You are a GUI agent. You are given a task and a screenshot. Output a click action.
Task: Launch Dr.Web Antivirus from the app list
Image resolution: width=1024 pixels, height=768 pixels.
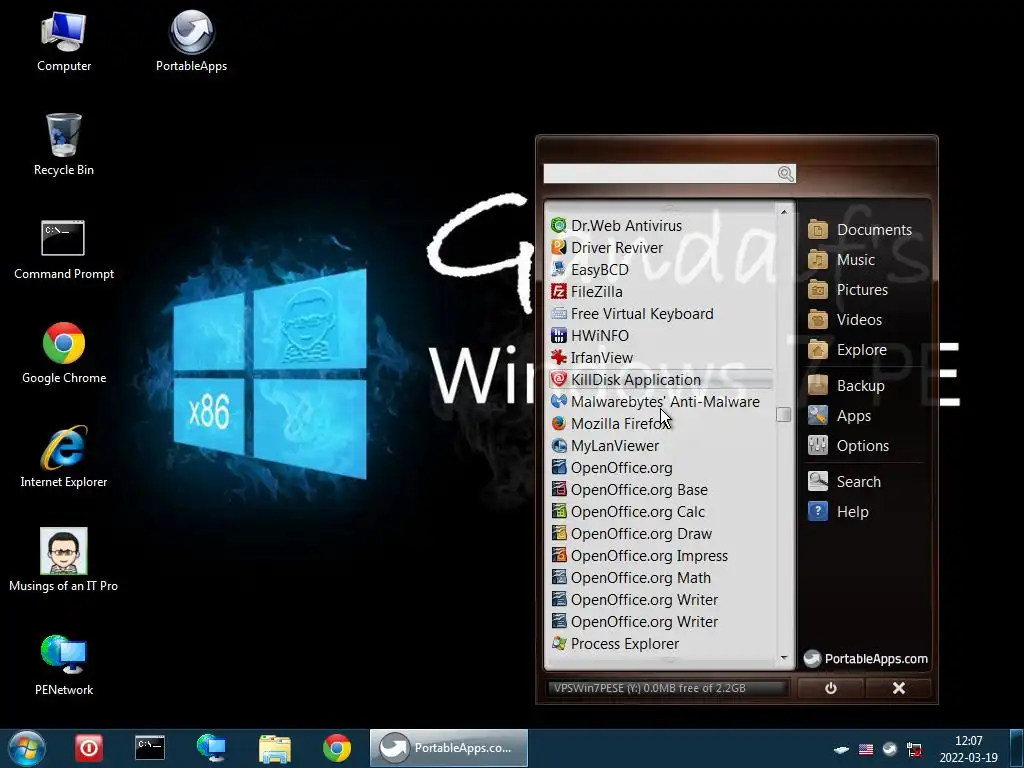pos(616,225)
